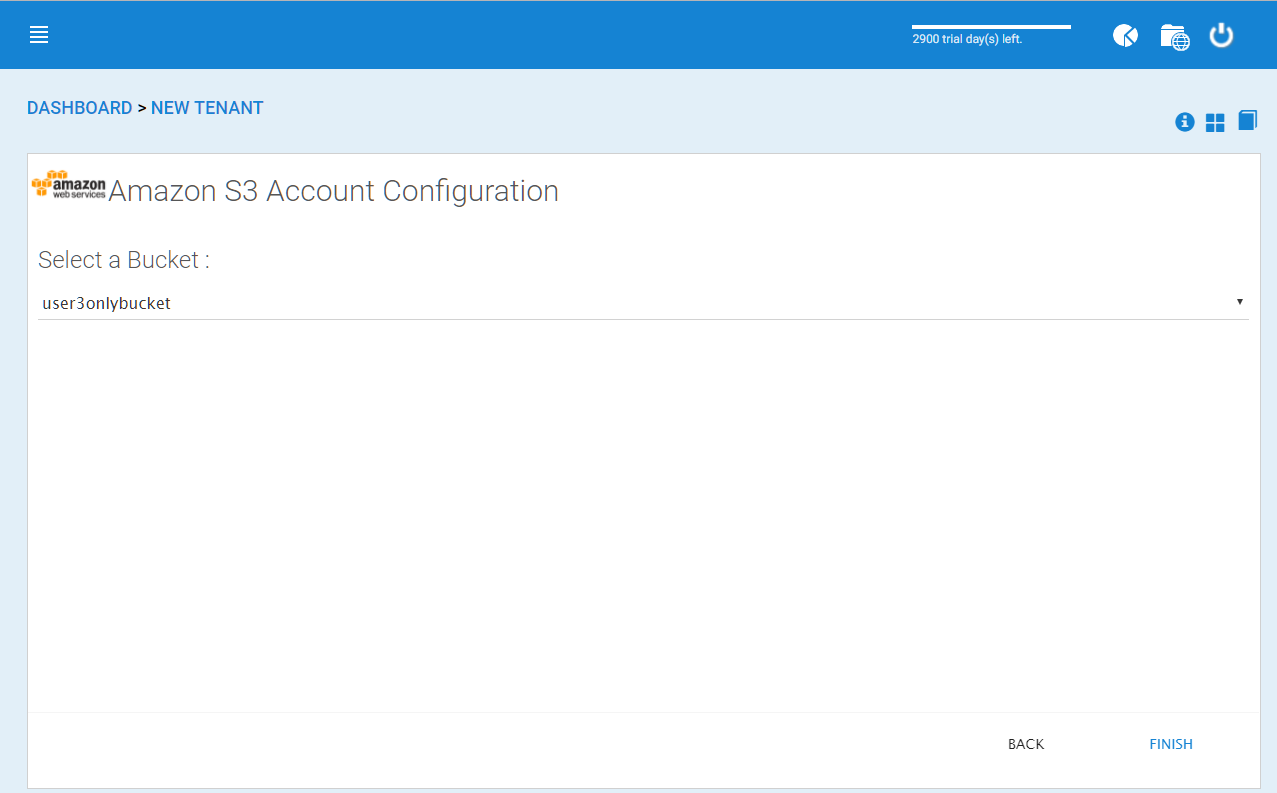The image size is (1277, 793).
Task: Click the 'Select a Bucket :' label
Action: click(x=124, y=260)
